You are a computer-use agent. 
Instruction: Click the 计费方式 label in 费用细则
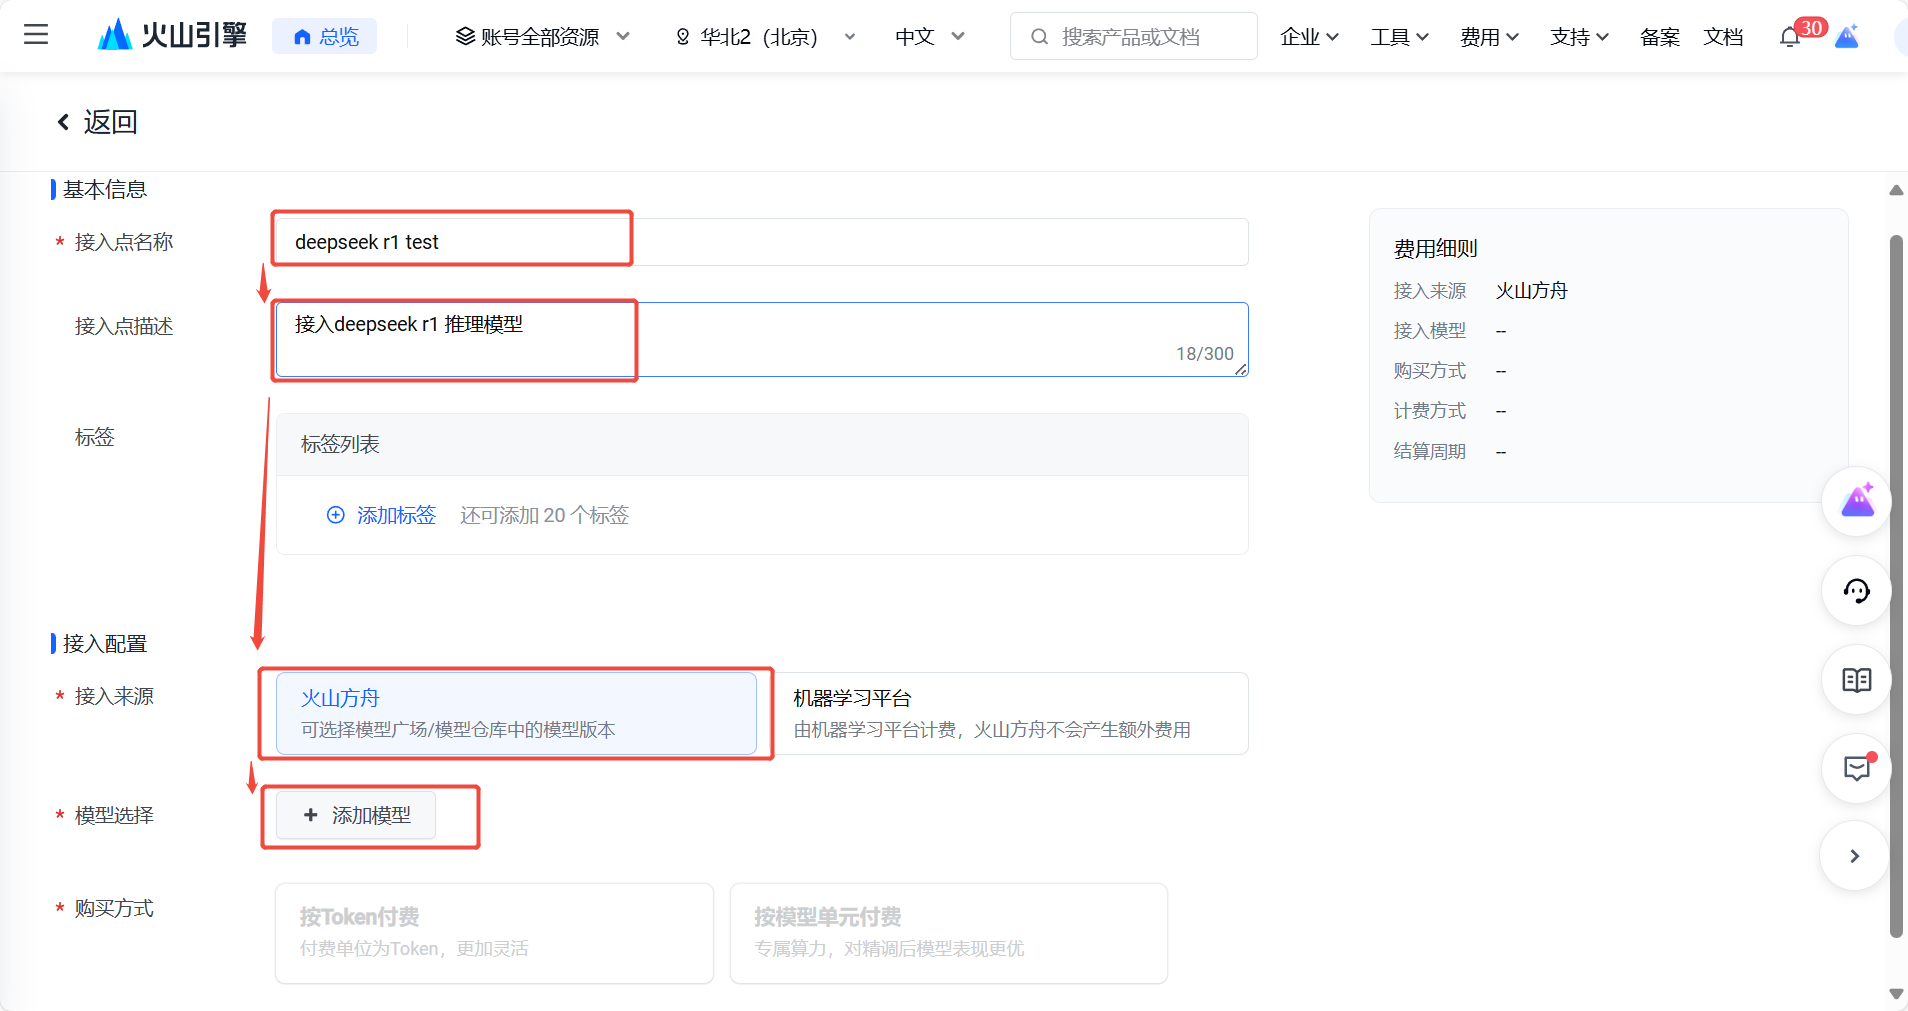pos(1429,411)
